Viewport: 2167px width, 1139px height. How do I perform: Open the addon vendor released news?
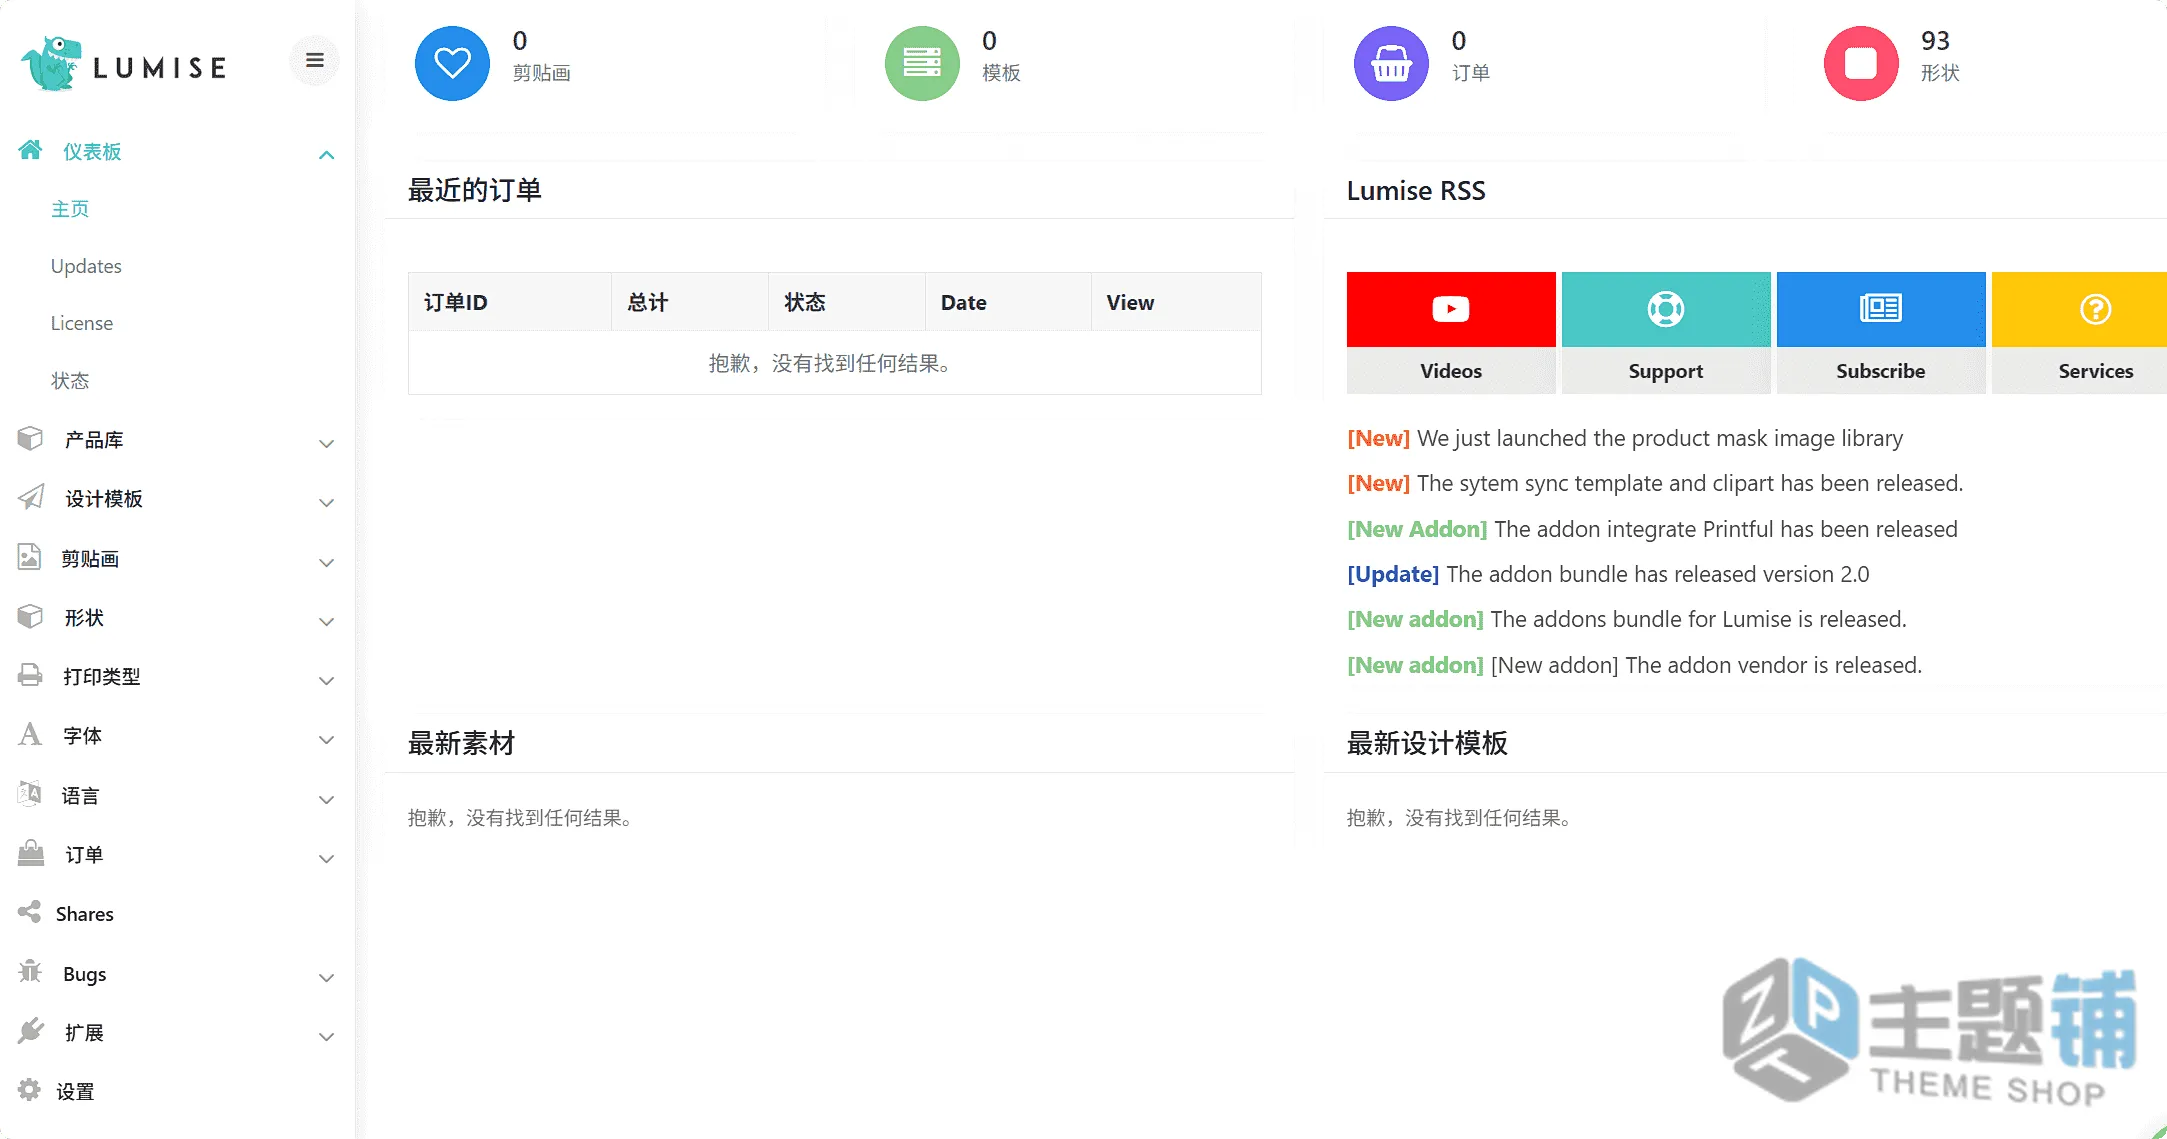(x=1634, y=665)
